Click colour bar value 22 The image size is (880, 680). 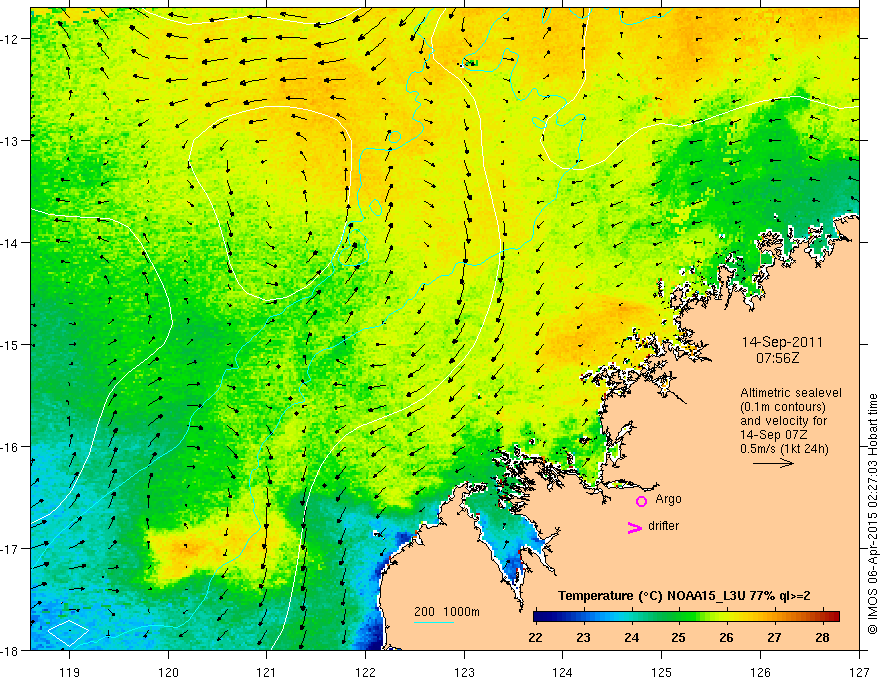535,638
